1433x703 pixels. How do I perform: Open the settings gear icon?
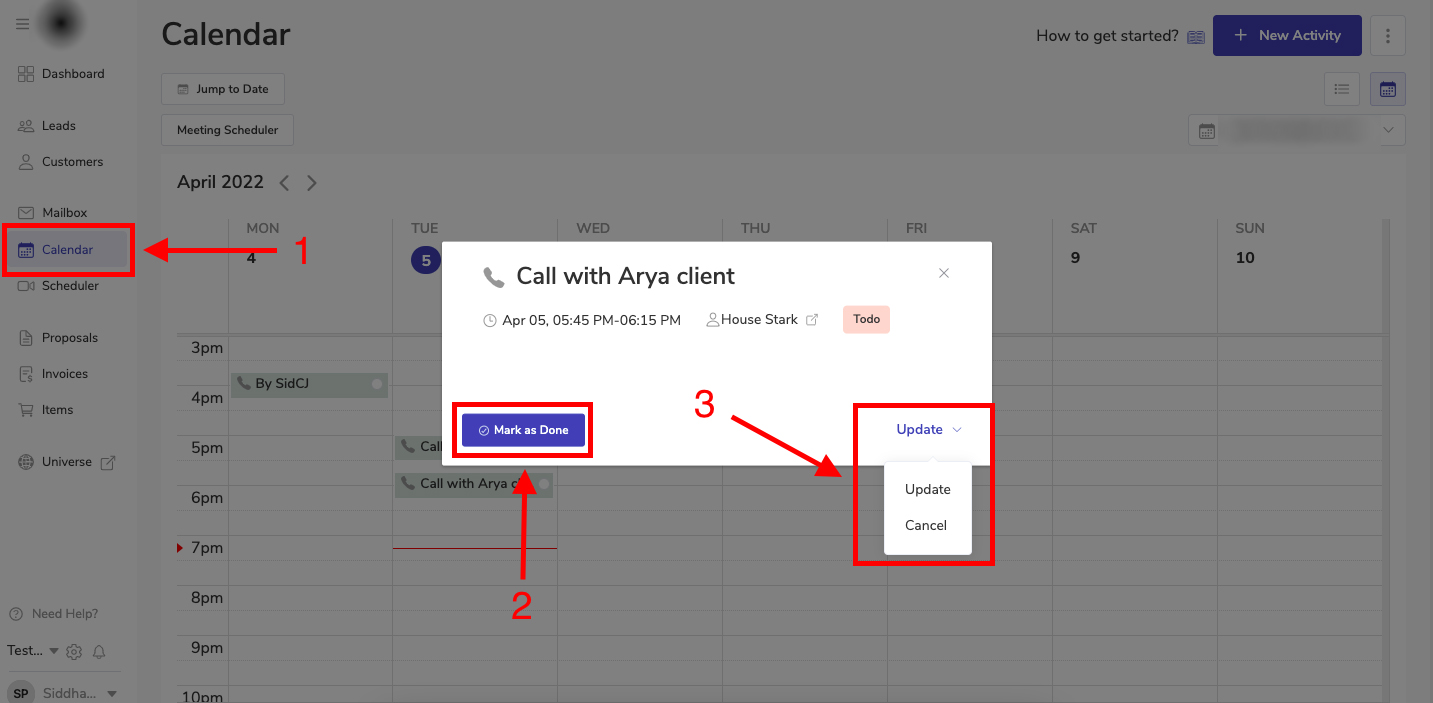74,652
